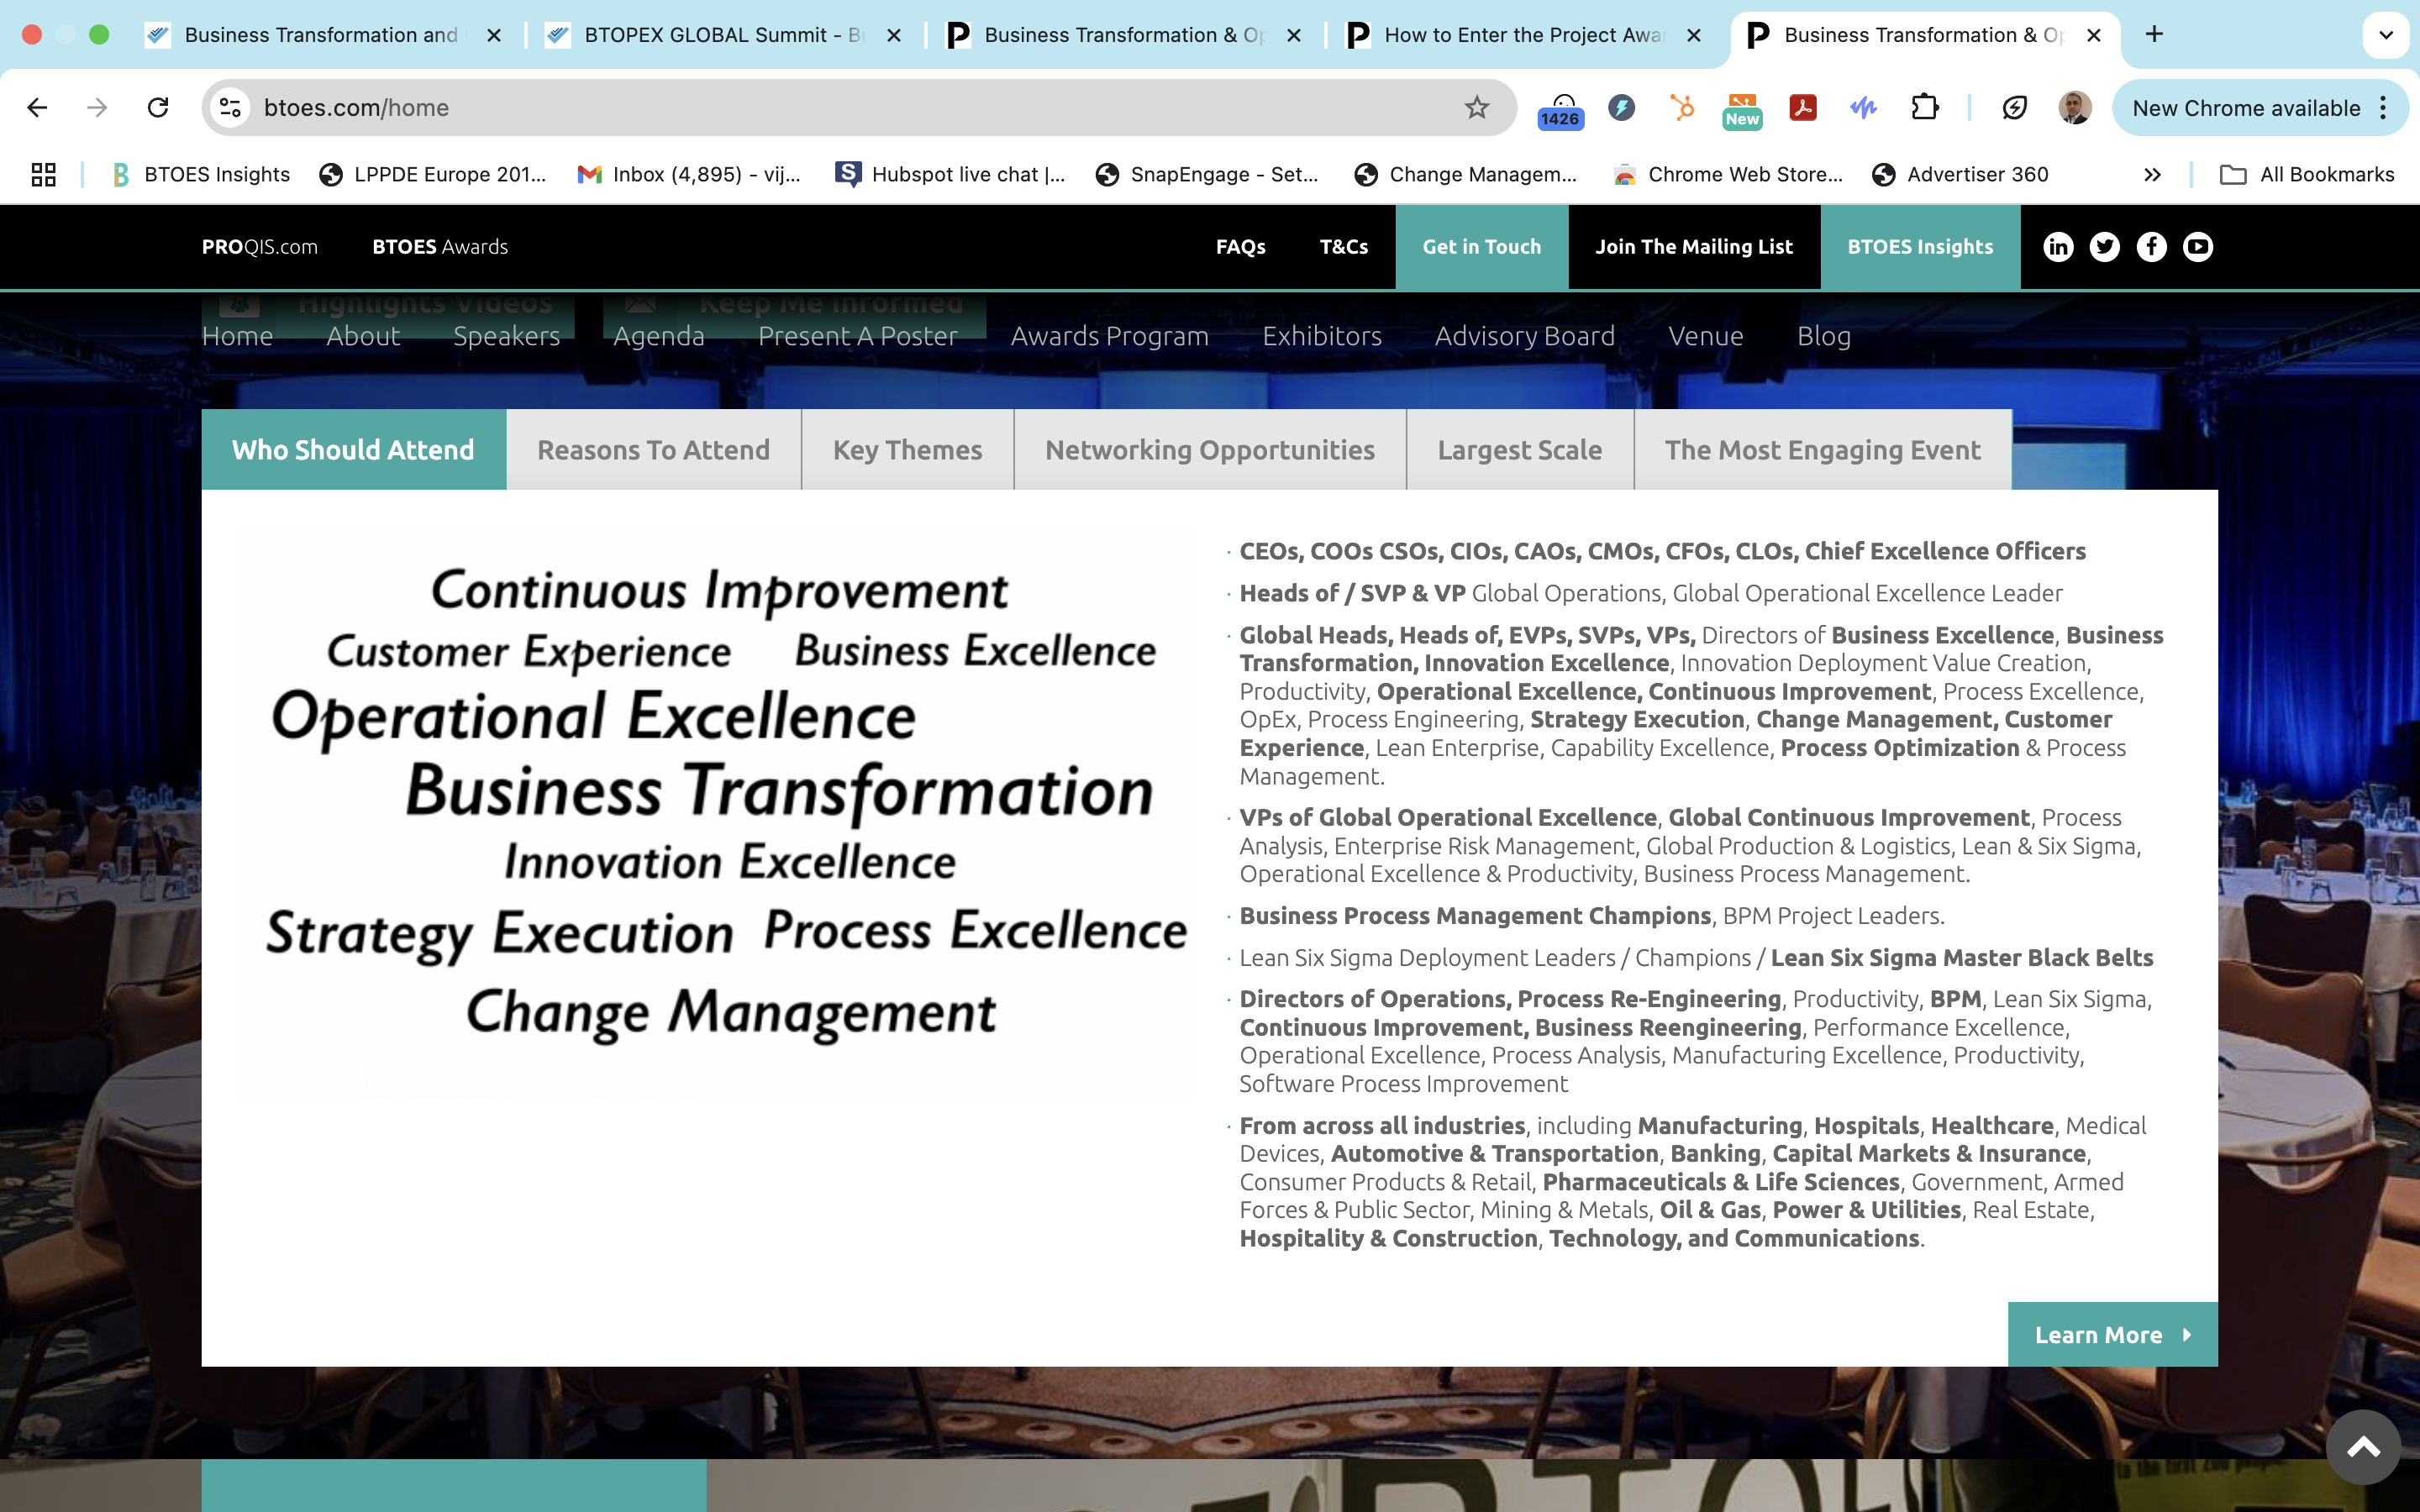2420x1512 pixels.
Task: Open the Adobe Acrobat extension icon
Action: pyautogui.click(x=1802, y=108)
